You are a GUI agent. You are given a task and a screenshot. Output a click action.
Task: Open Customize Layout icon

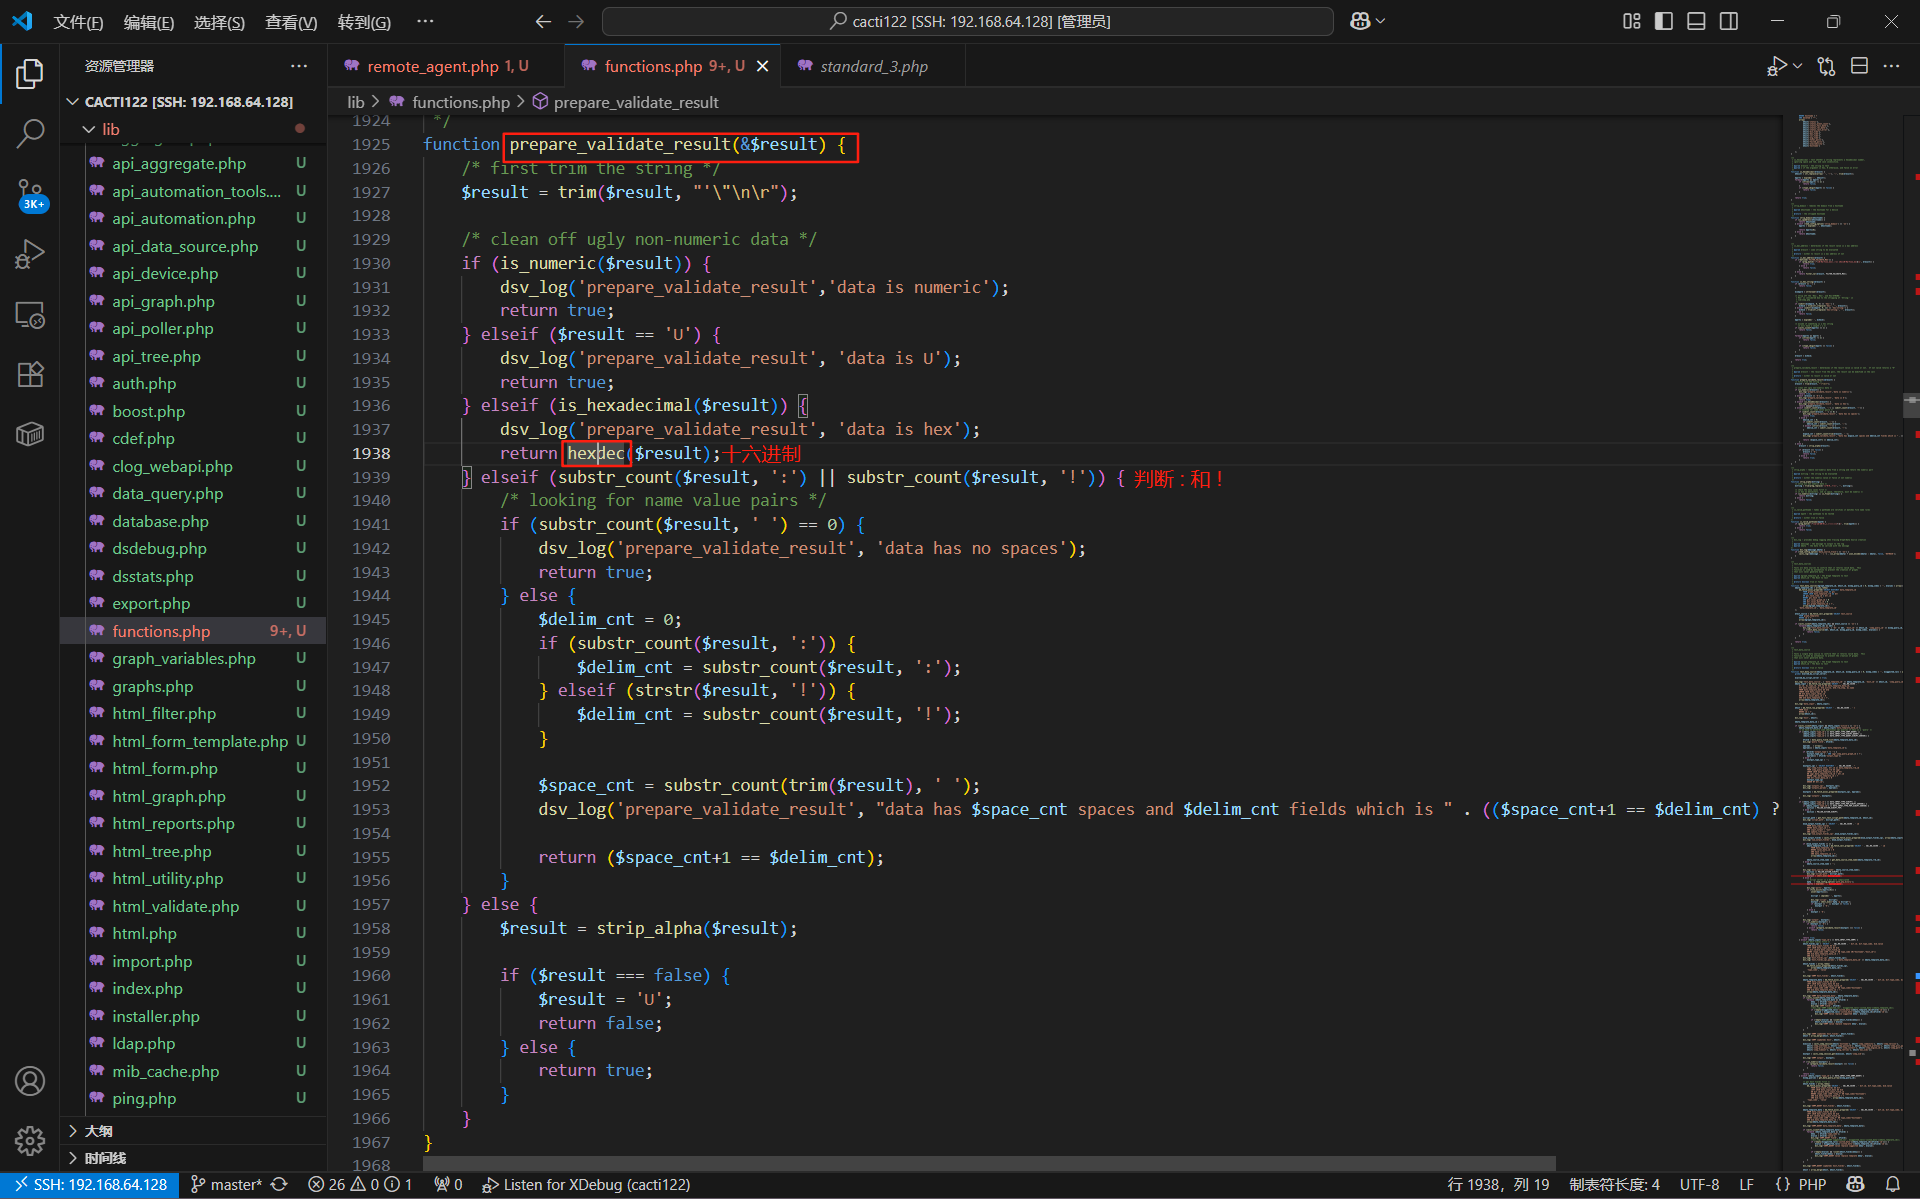click(1631, 21)
